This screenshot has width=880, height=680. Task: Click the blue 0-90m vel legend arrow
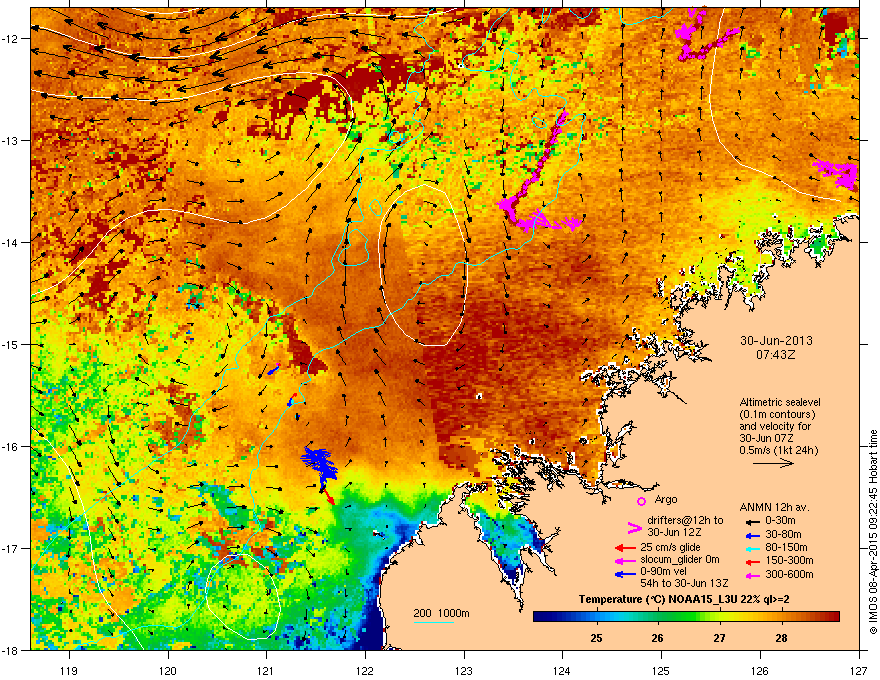(x=625, y=574)
